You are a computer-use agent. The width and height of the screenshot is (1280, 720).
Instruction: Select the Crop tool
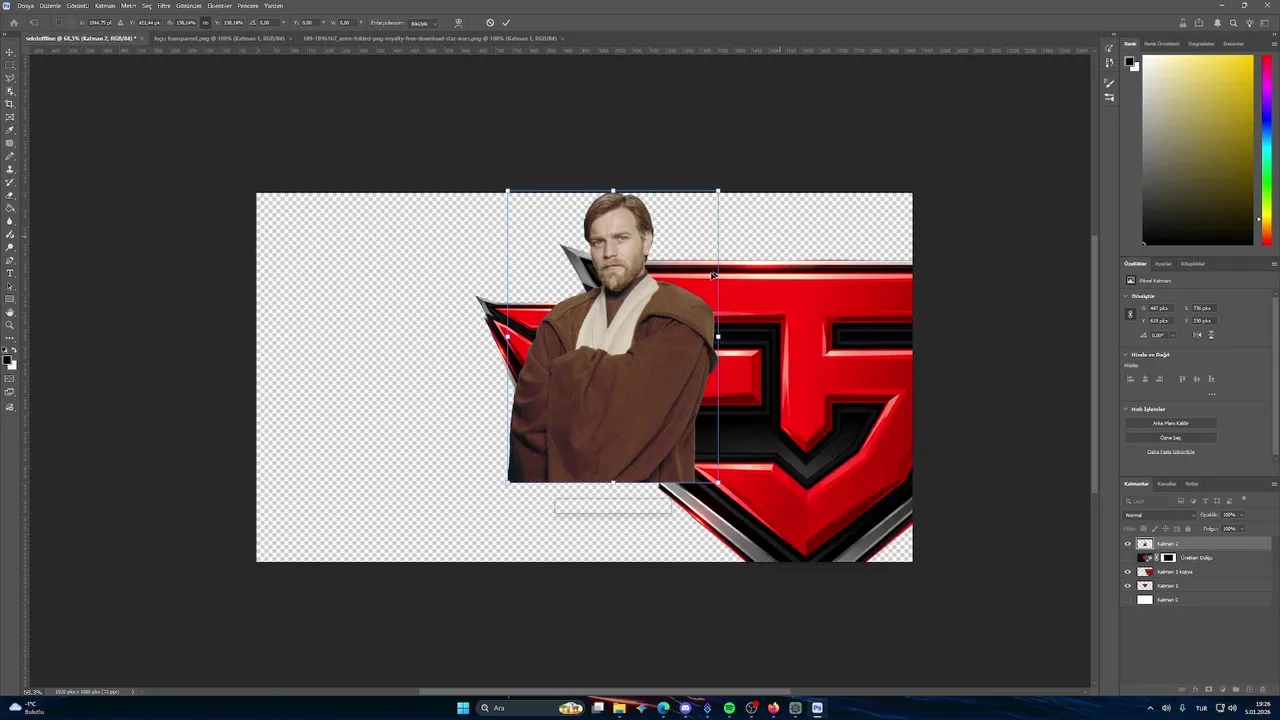[10, 104]
